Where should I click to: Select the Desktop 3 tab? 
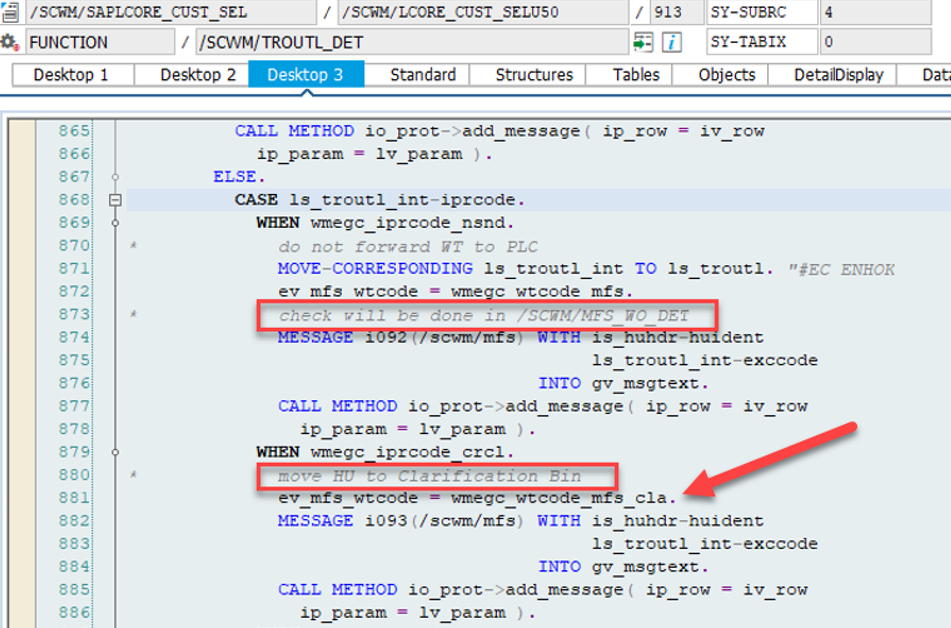(306, 75)
